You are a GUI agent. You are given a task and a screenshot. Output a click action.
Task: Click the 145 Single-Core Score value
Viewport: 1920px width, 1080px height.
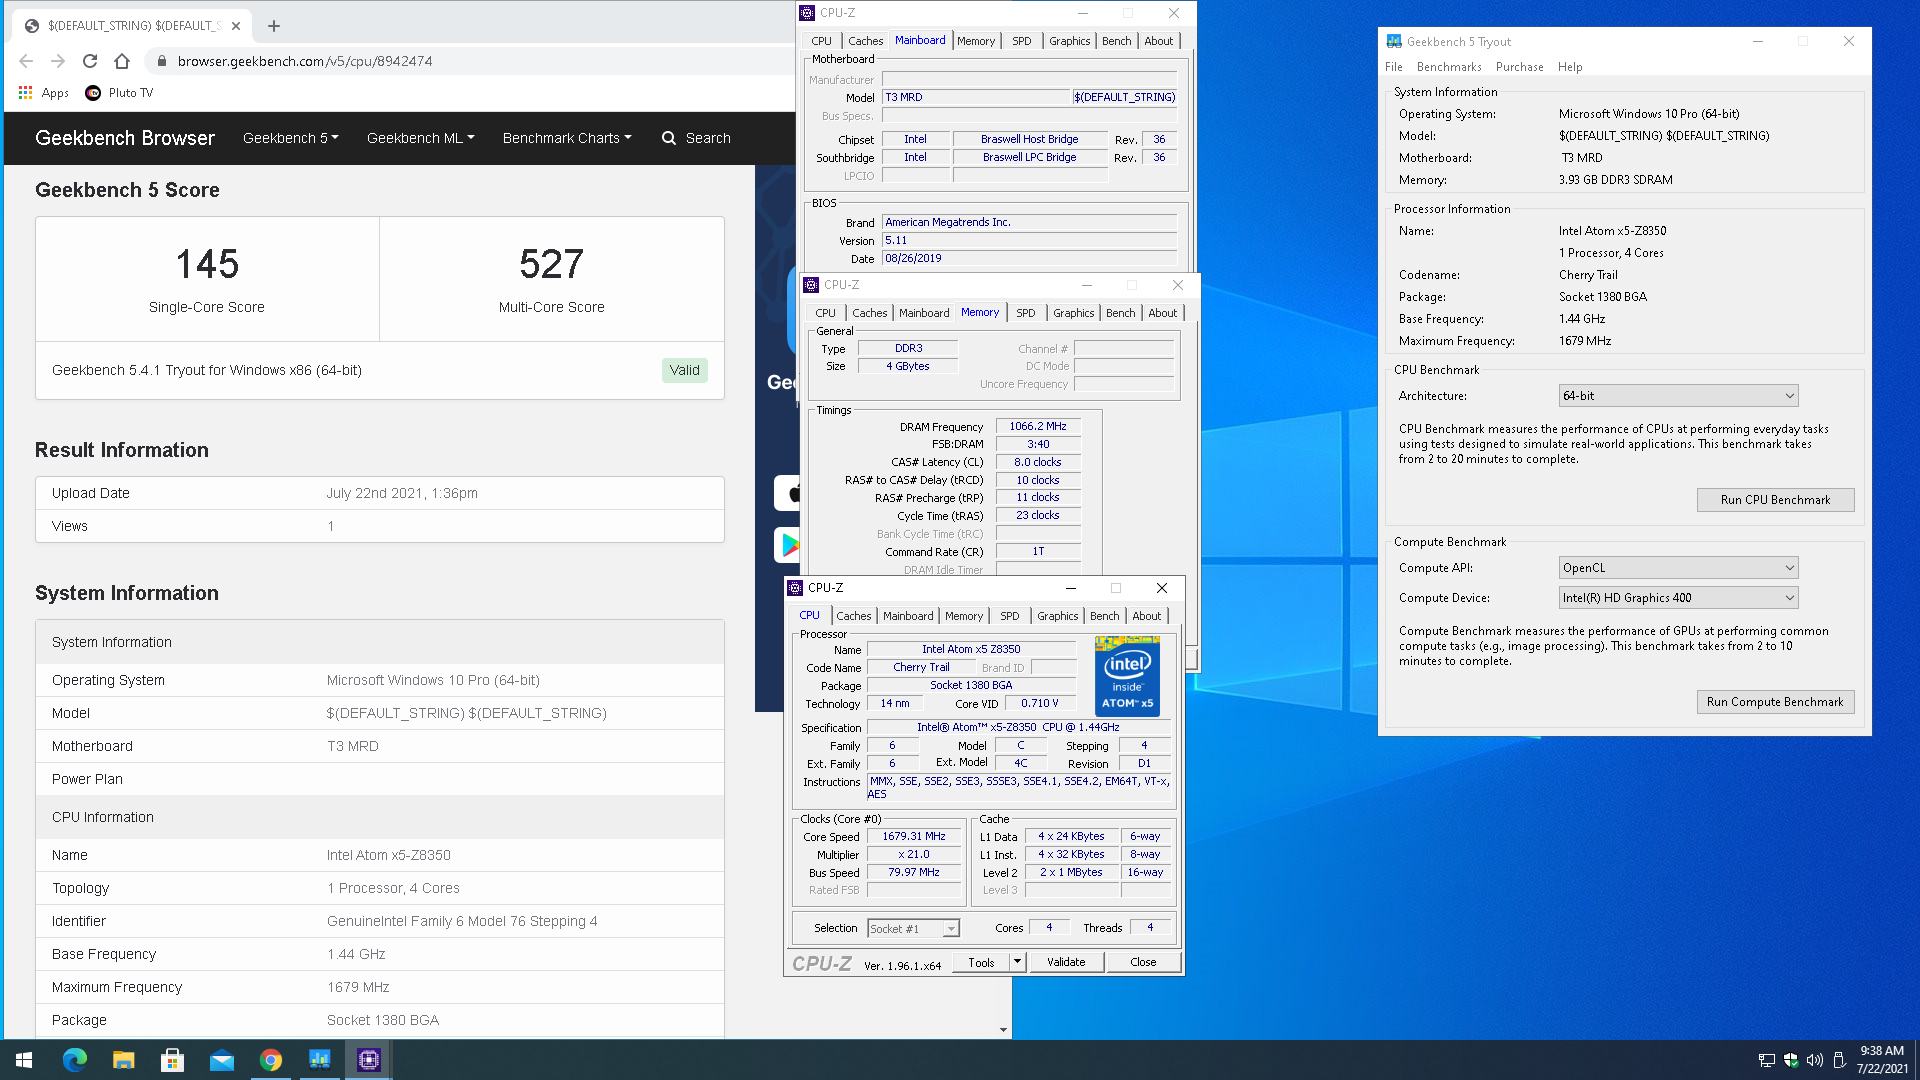[207, 264]
